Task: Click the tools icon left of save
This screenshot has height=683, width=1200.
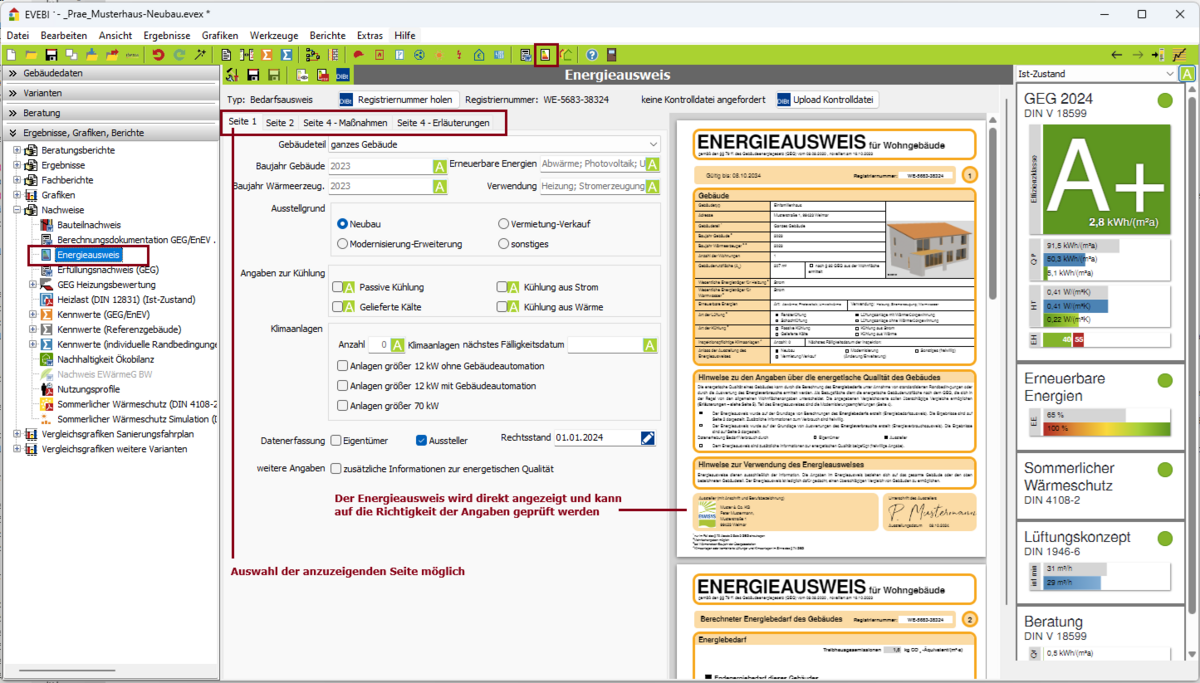Action: coord(232,75)
